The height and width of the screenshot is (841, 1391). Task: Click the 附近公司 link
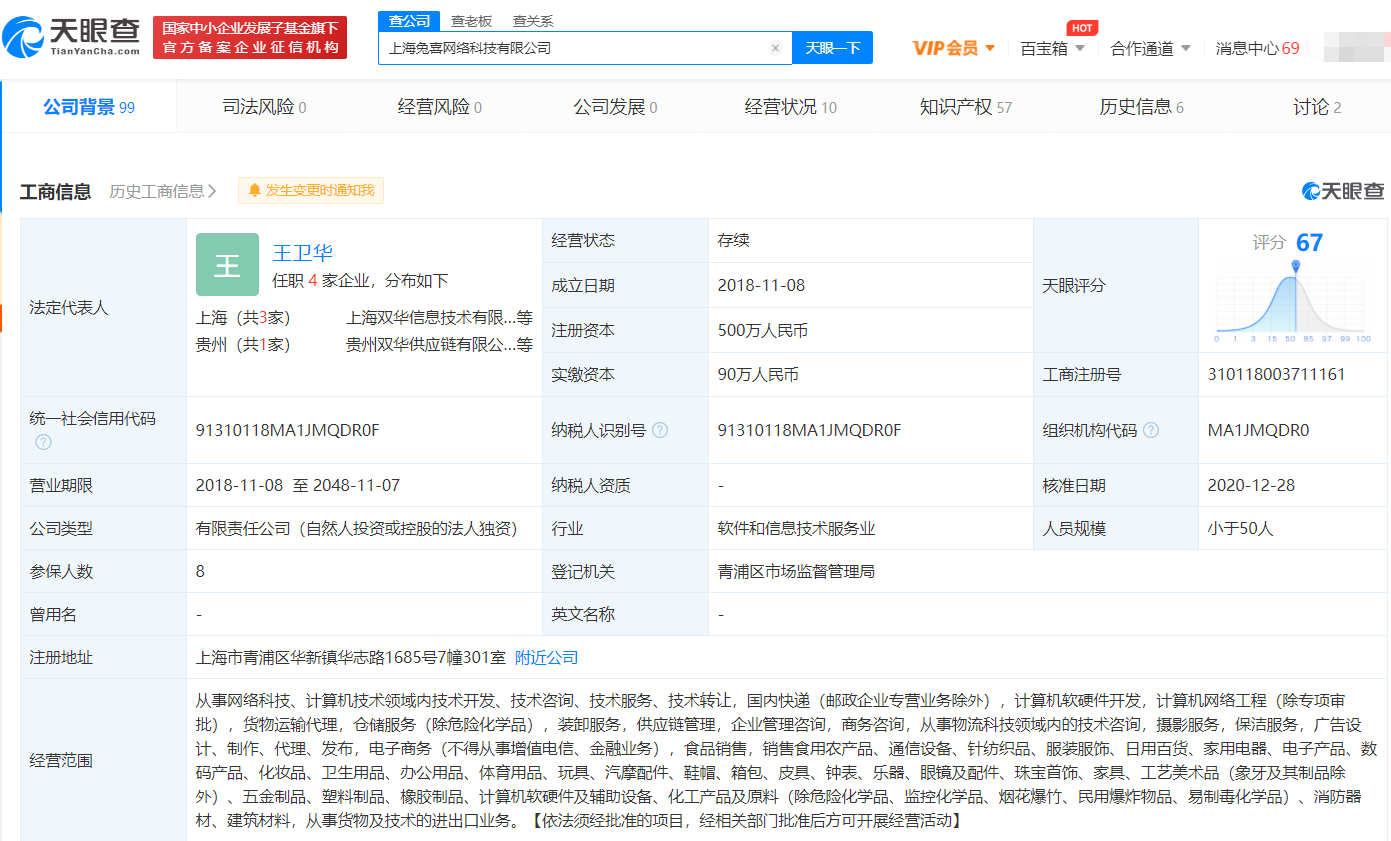547,658
